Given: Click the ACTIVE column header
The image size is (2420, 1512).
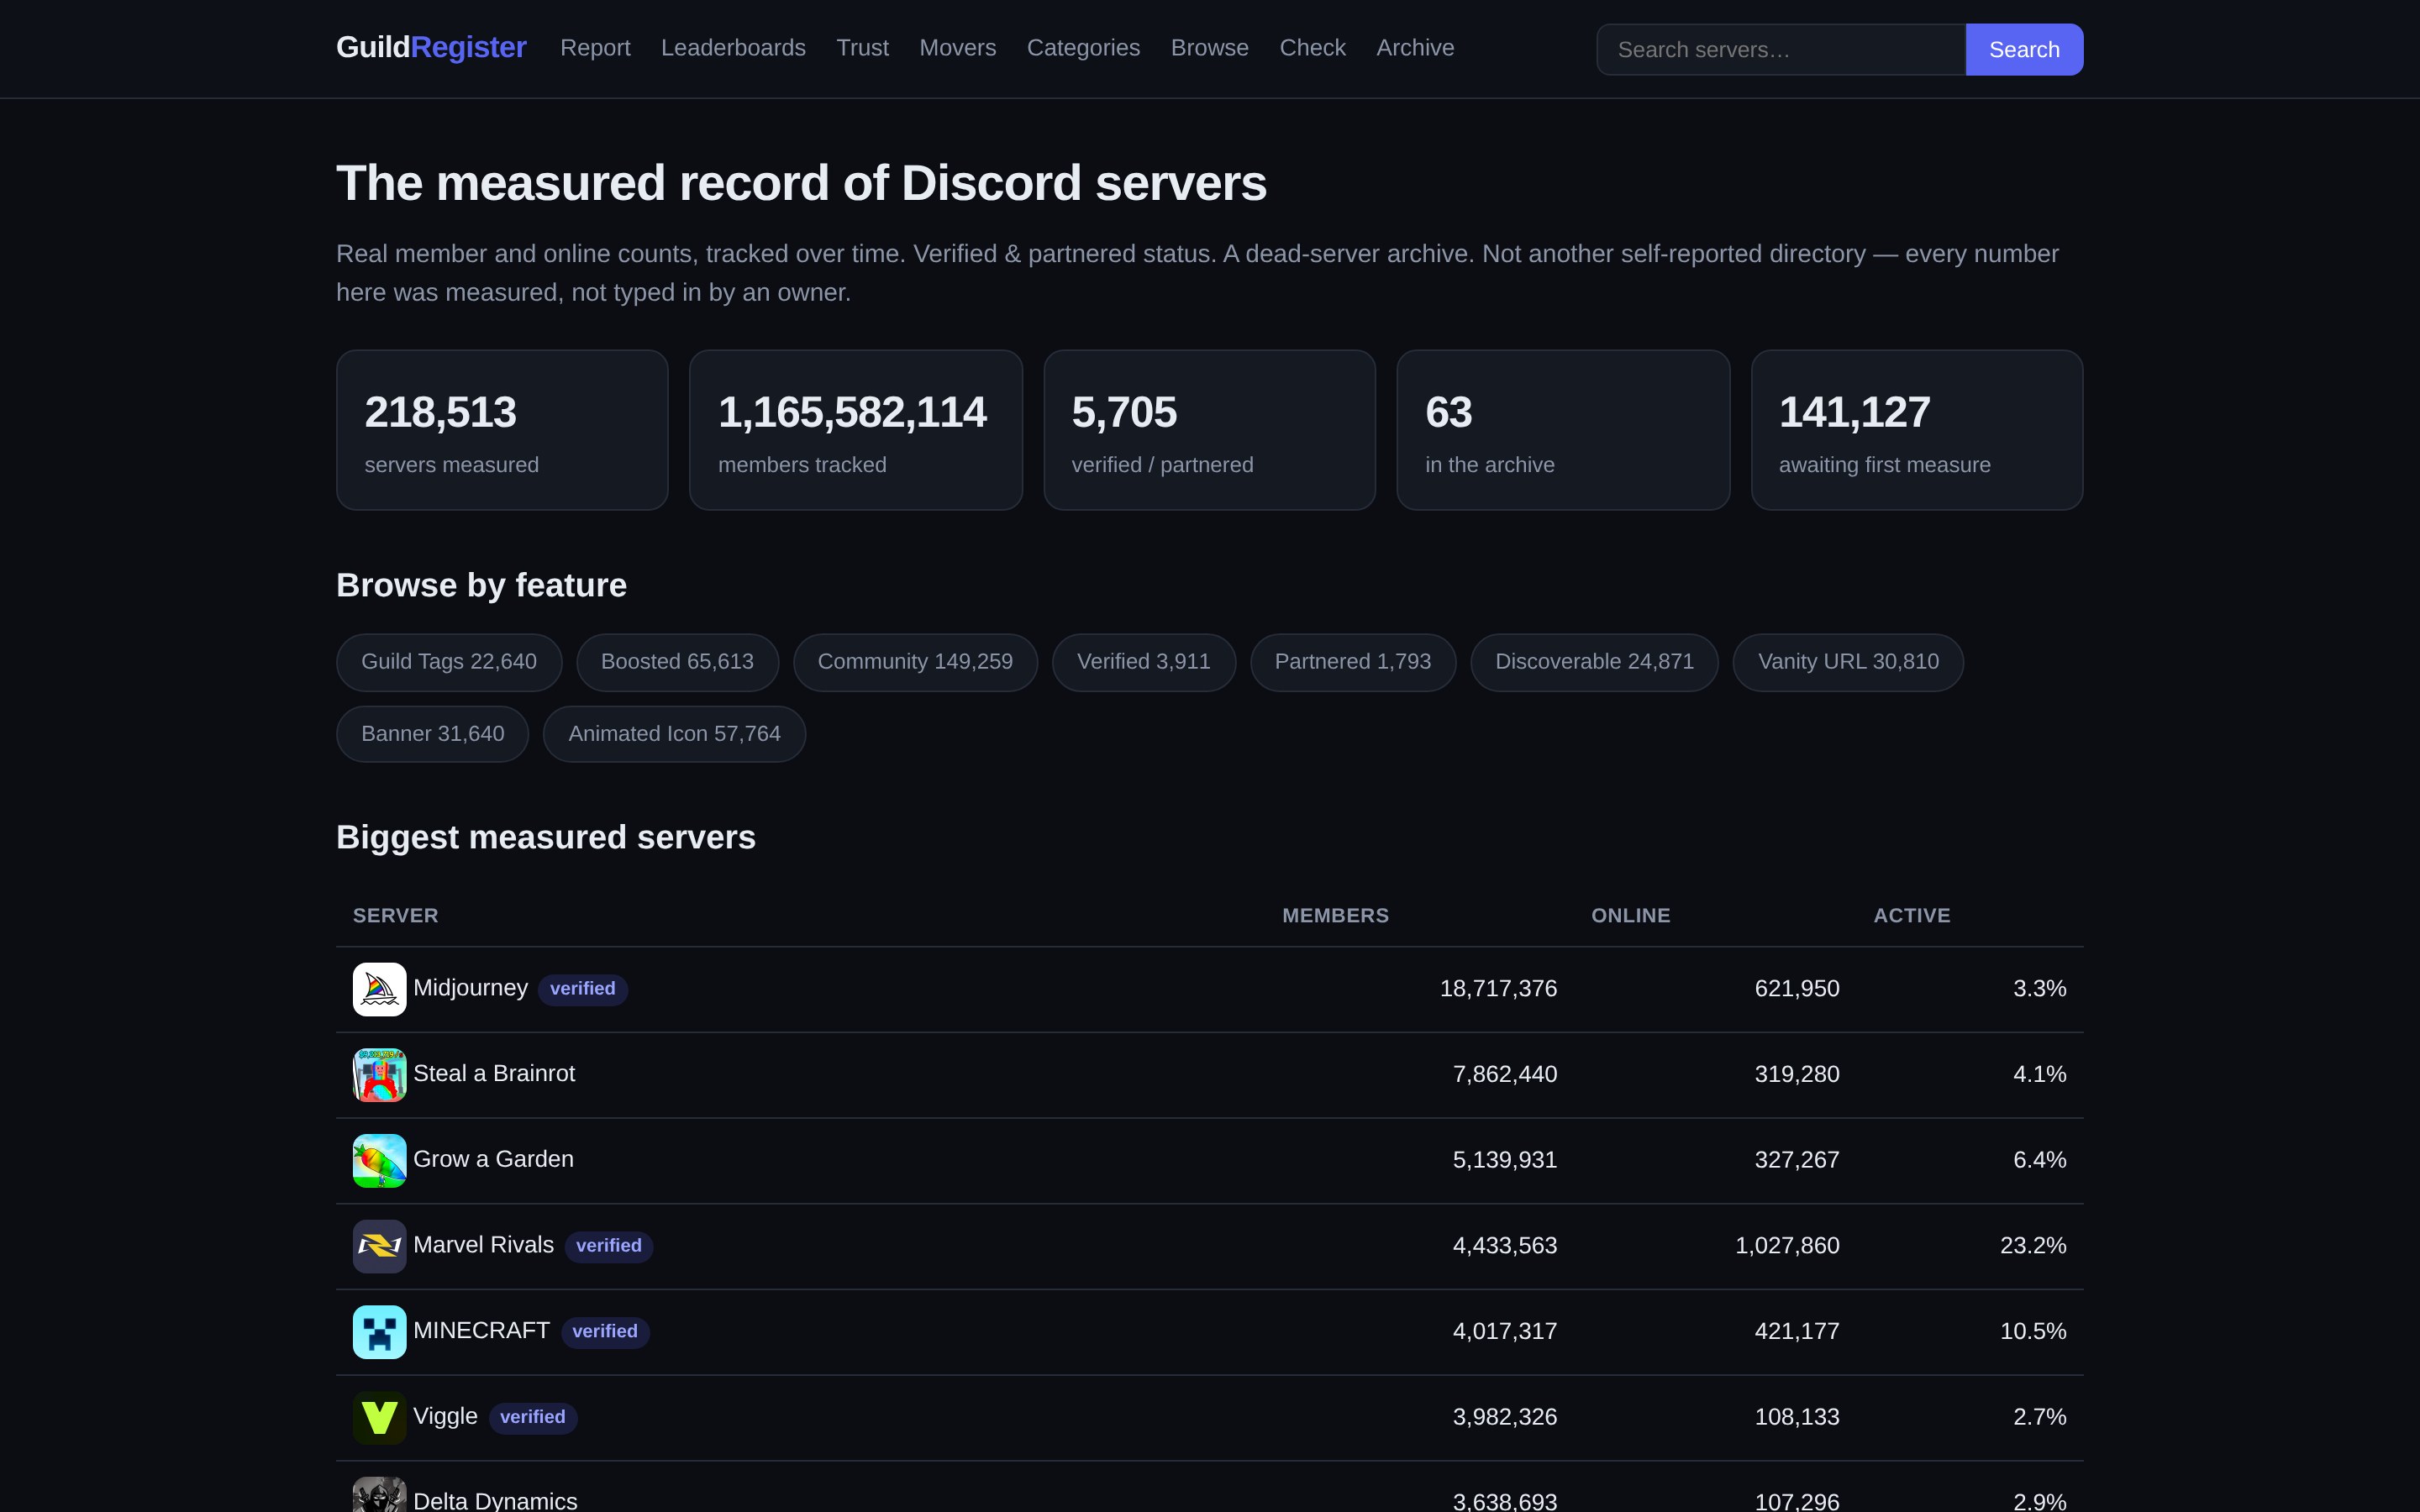Looking at the screenshot, I should click(x=1911, y=916).
